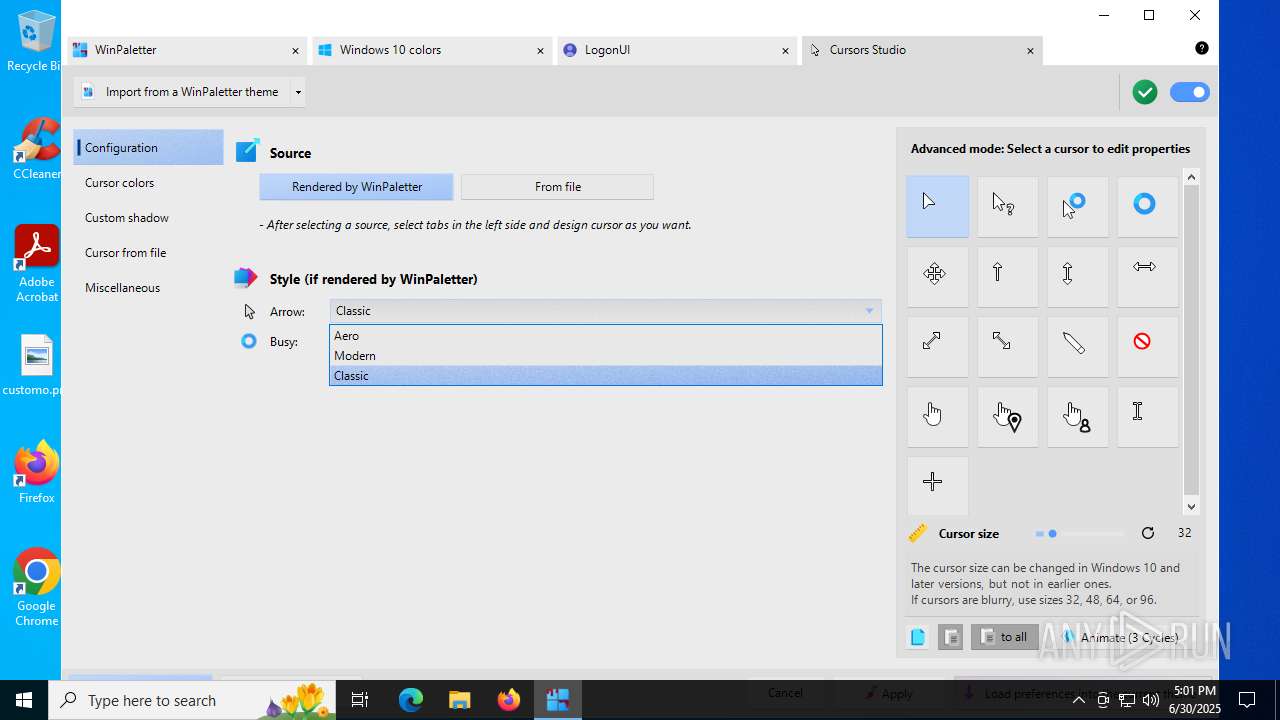Click the cursor size value 32
The width and height of the screenshot is (1280, 720).
click(x=1184, y=533)
